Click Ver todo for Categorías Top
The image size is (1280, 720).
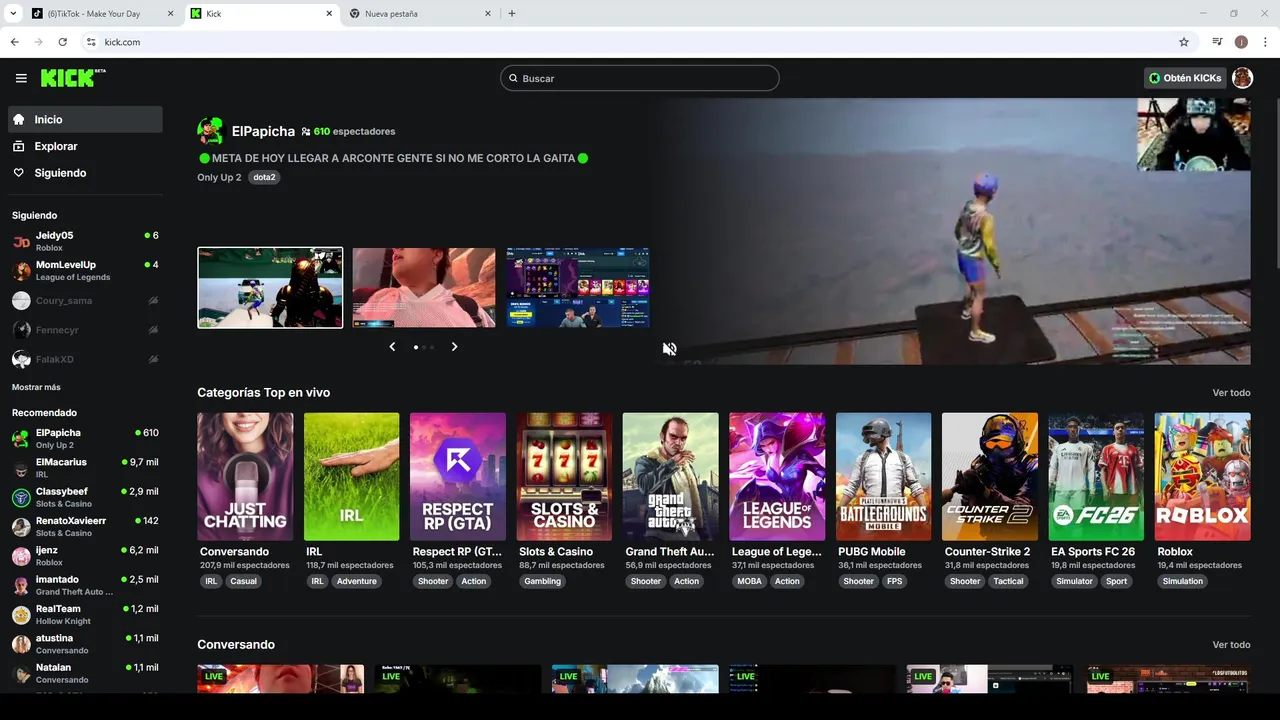(1231, 393)
